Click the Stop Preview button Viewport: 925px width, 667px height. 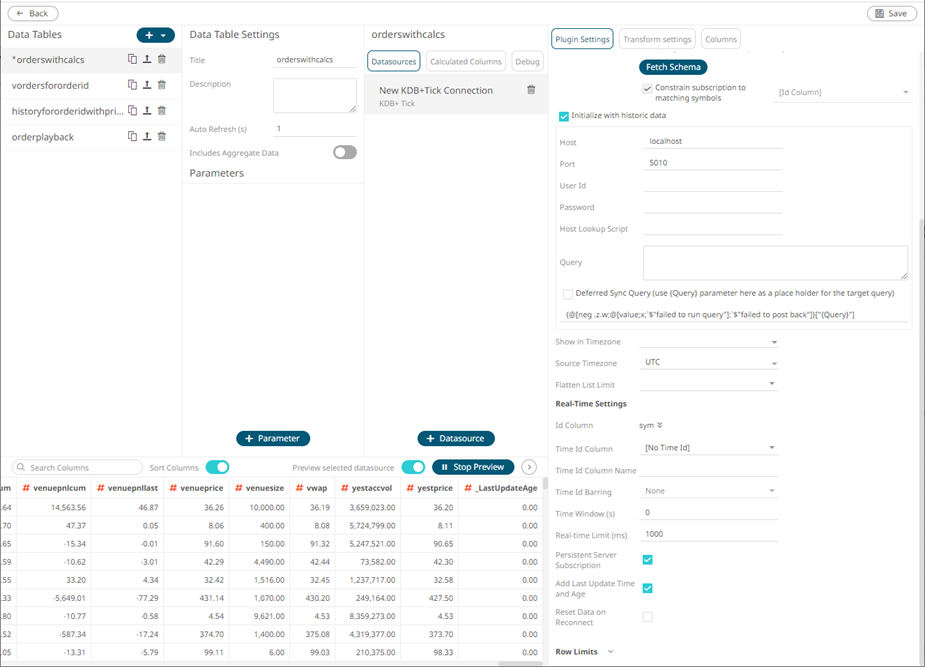click(x=473, y=467)
